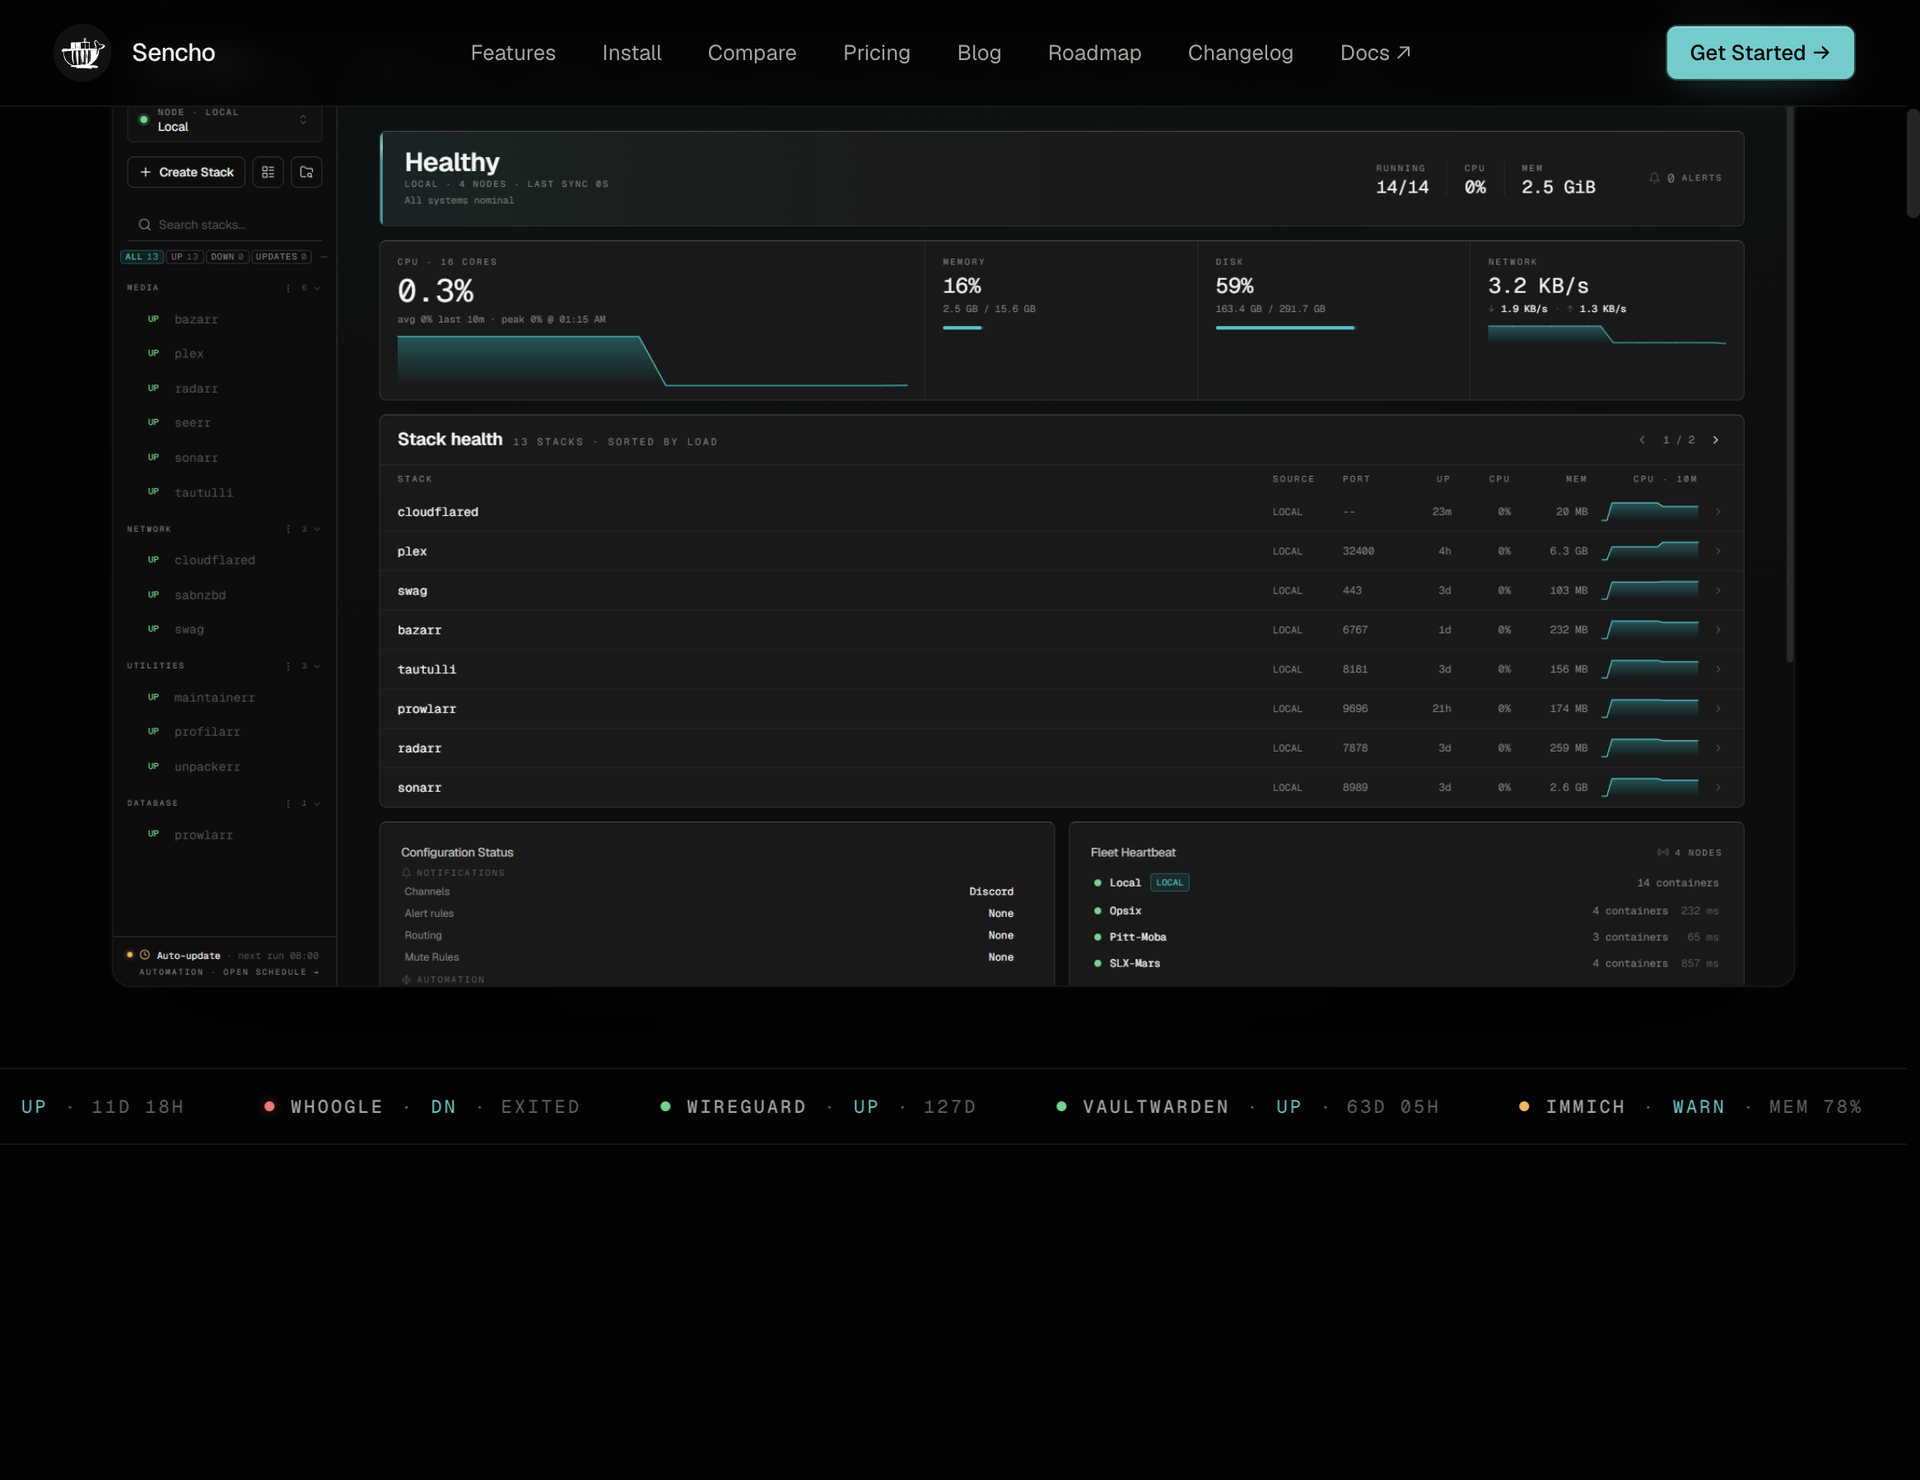Open the Utilities group three-dot menu
Viewport: 1920px width, 1480px height.
(288, 666)
